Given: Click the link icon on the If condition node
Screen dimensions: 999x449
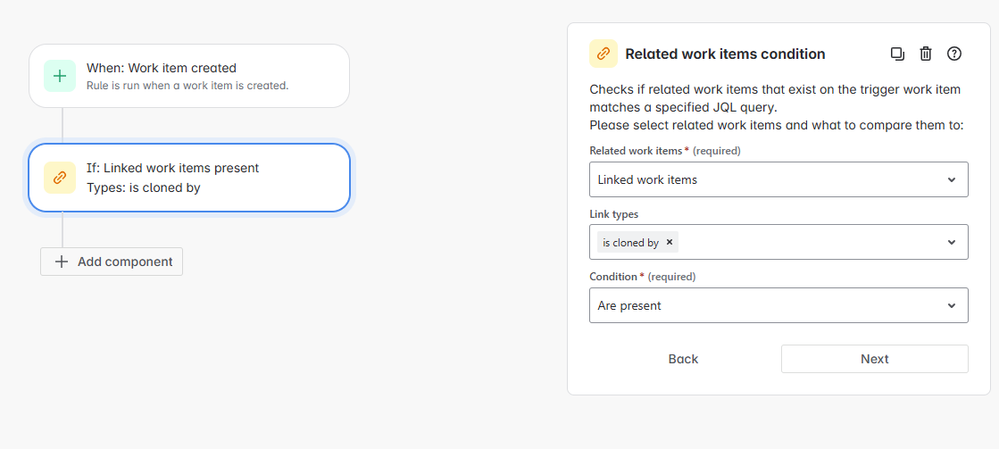Looking at the screenshot, I should [60, 177].
